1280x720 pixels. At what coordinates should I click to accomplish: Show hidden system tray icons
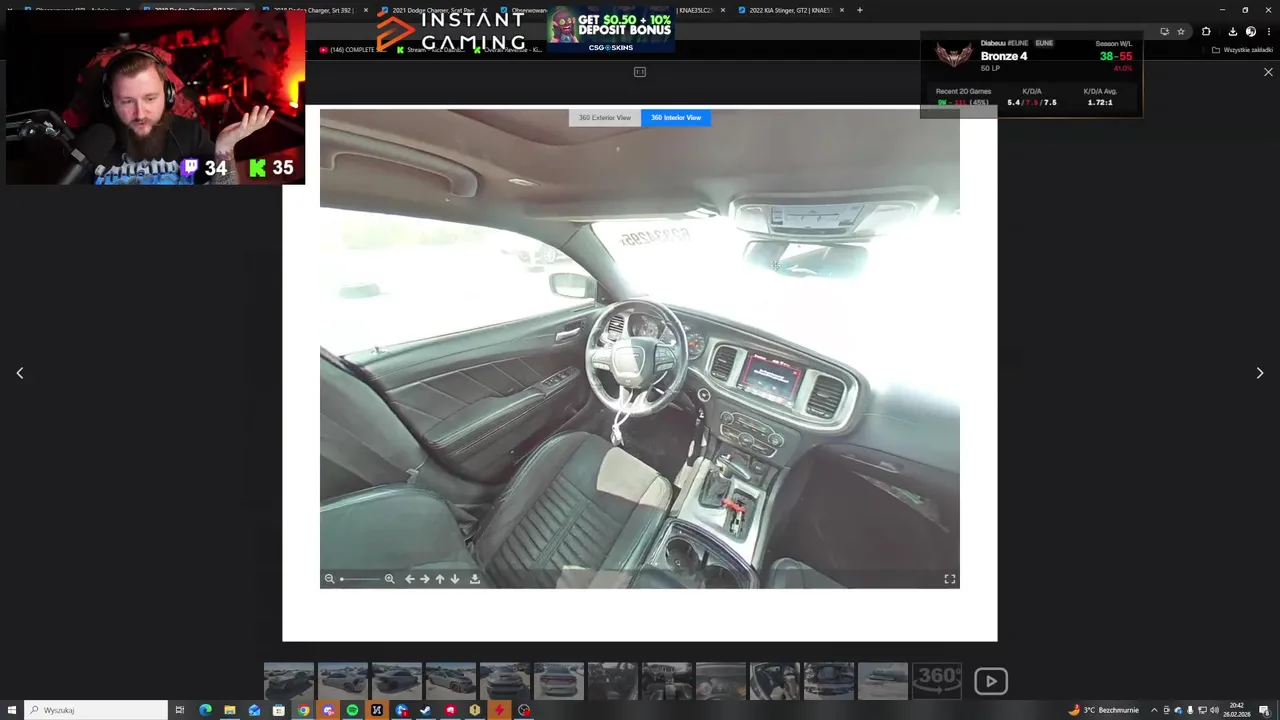(x=1154, y=710)
